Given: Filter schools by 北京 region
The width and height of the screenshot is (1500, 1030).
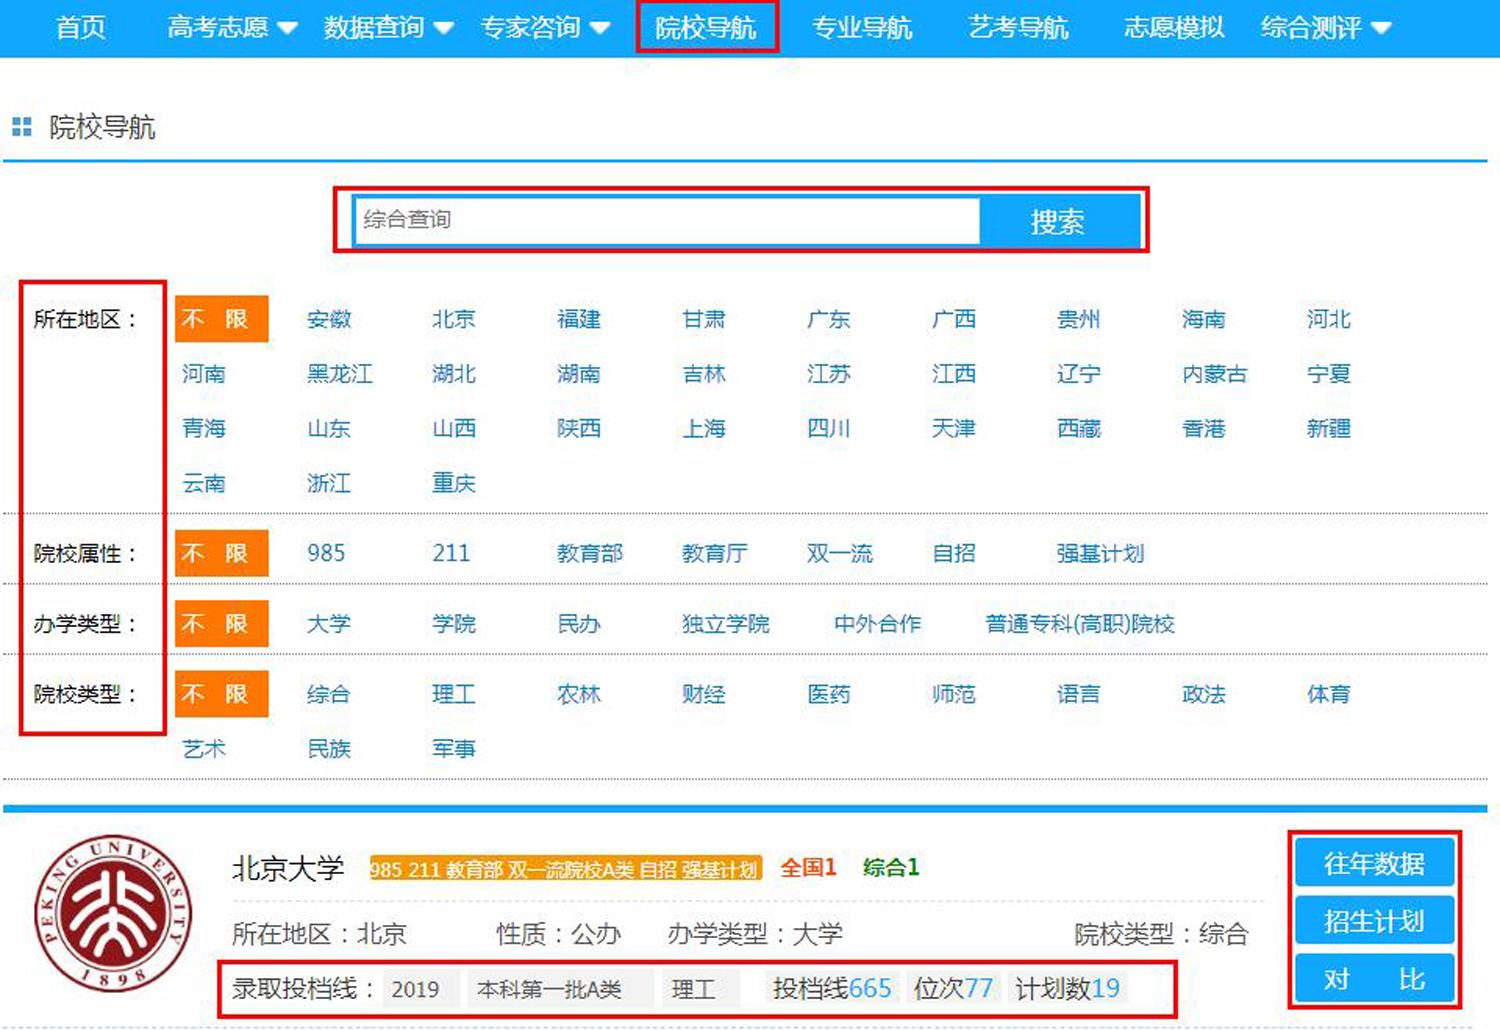Looking at the screenshot, I should tap(453, 319).
